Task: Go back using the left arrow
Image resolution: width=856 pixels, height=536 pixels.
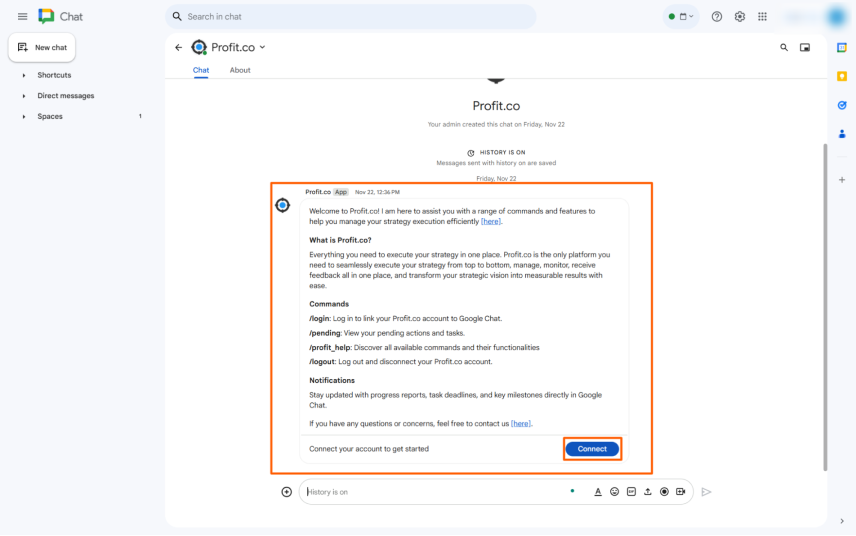Action: tap(179, 47)
